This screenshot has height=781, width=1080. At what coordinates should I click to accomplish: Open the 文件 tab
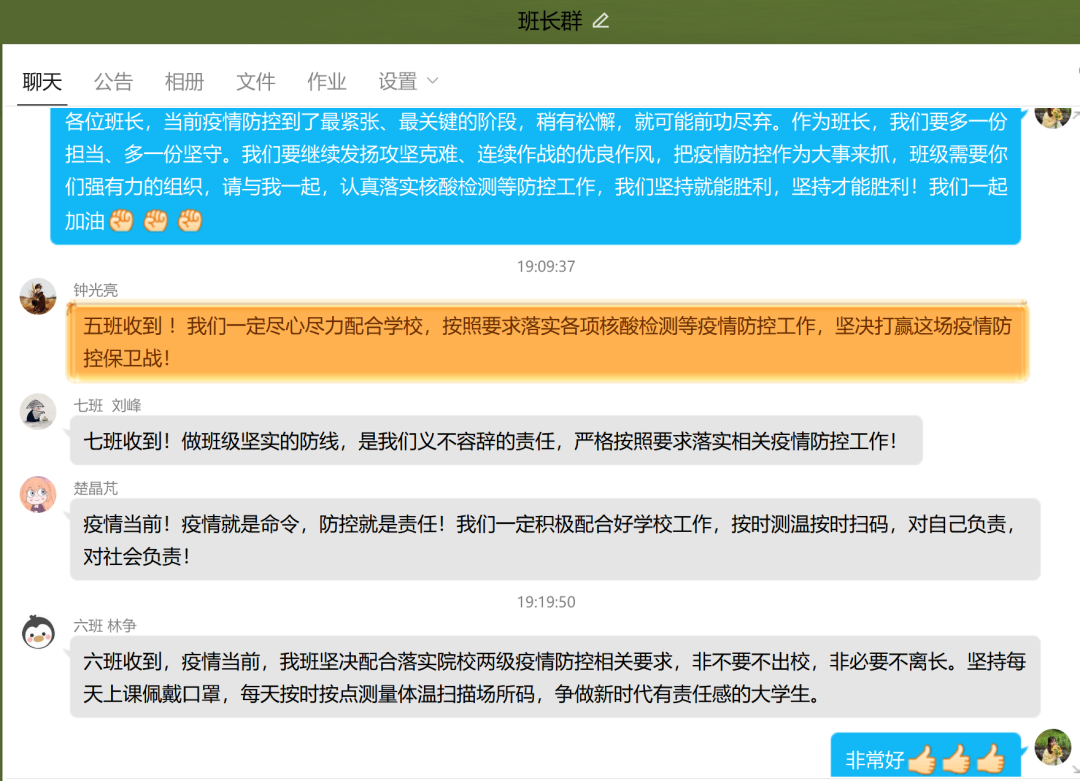point(255,81)
